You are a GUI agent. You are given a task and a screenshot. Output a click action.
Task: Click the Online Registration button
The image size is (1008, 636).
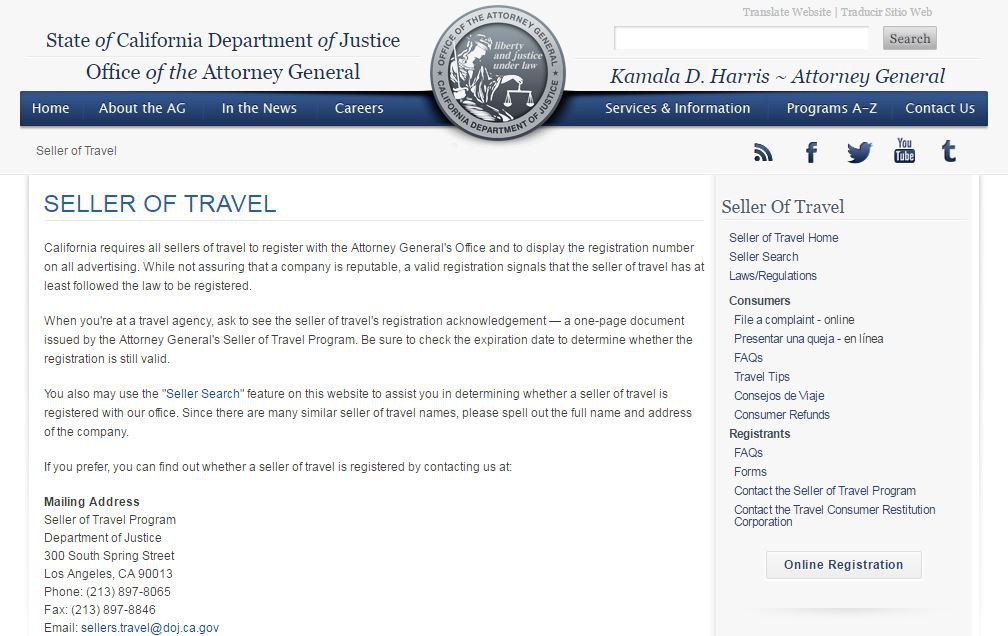(843, 565)
